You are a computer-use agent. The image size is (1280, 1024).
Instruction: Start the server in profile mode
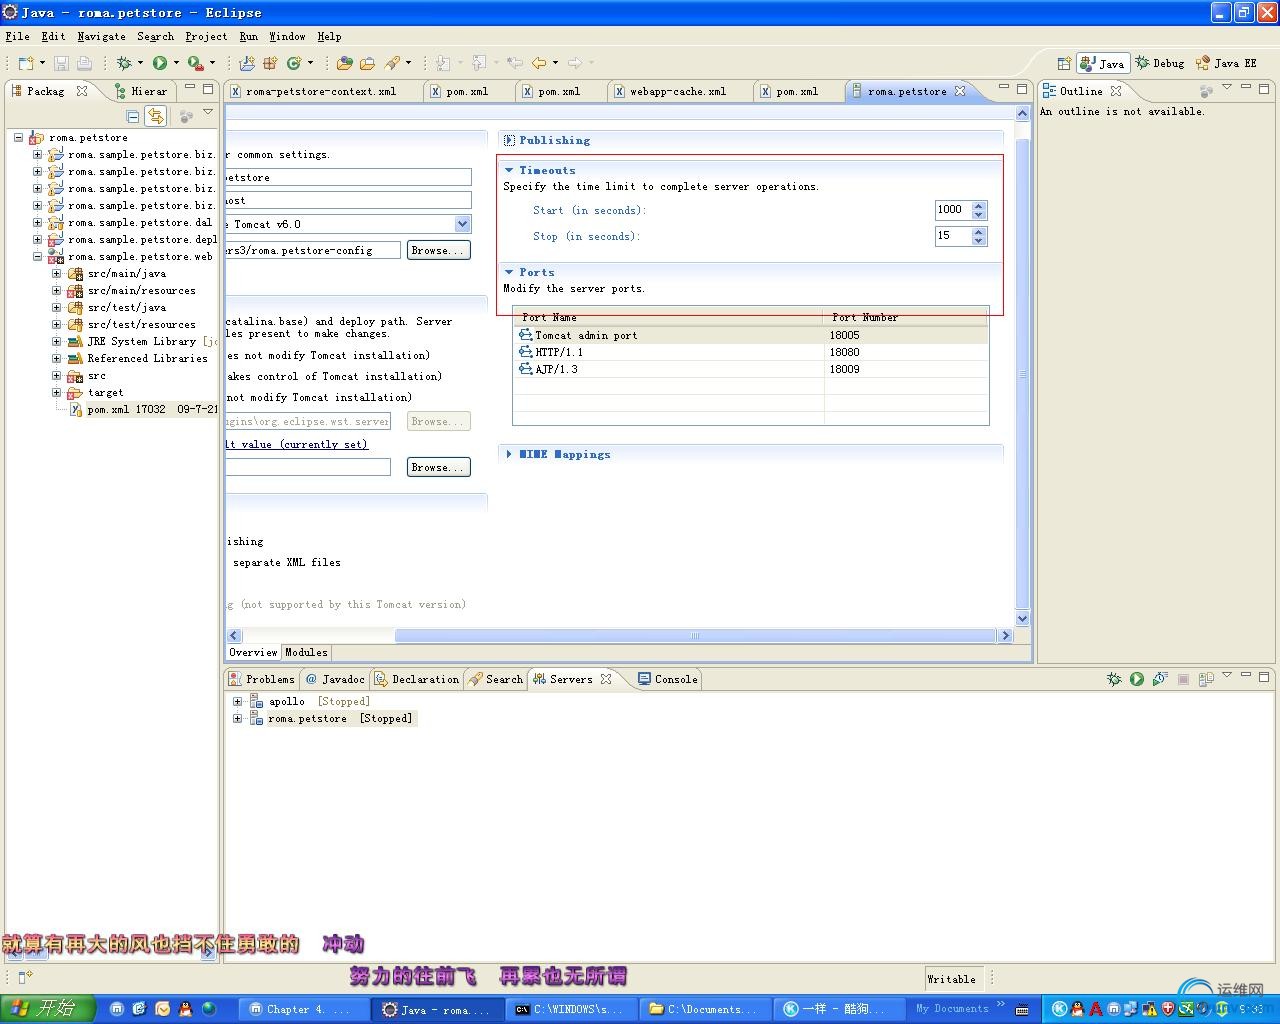[1160, 679]
